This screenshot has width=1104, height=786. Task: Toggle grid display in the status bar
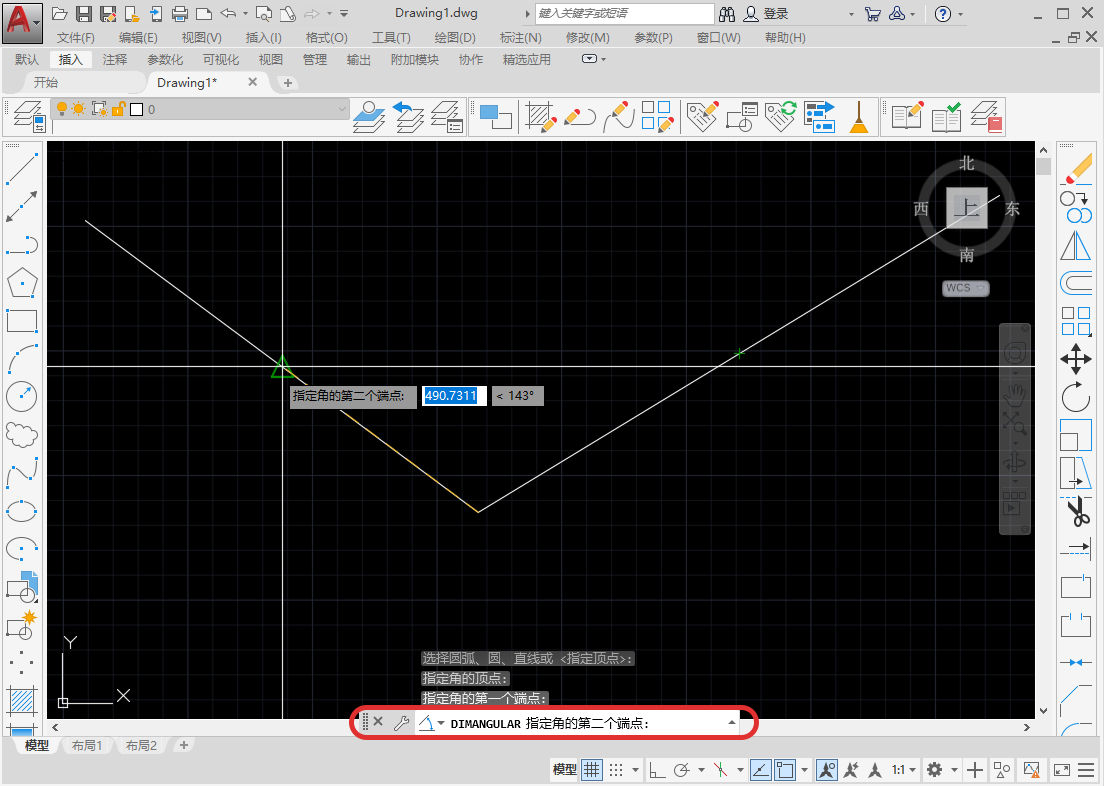(591, 769)
